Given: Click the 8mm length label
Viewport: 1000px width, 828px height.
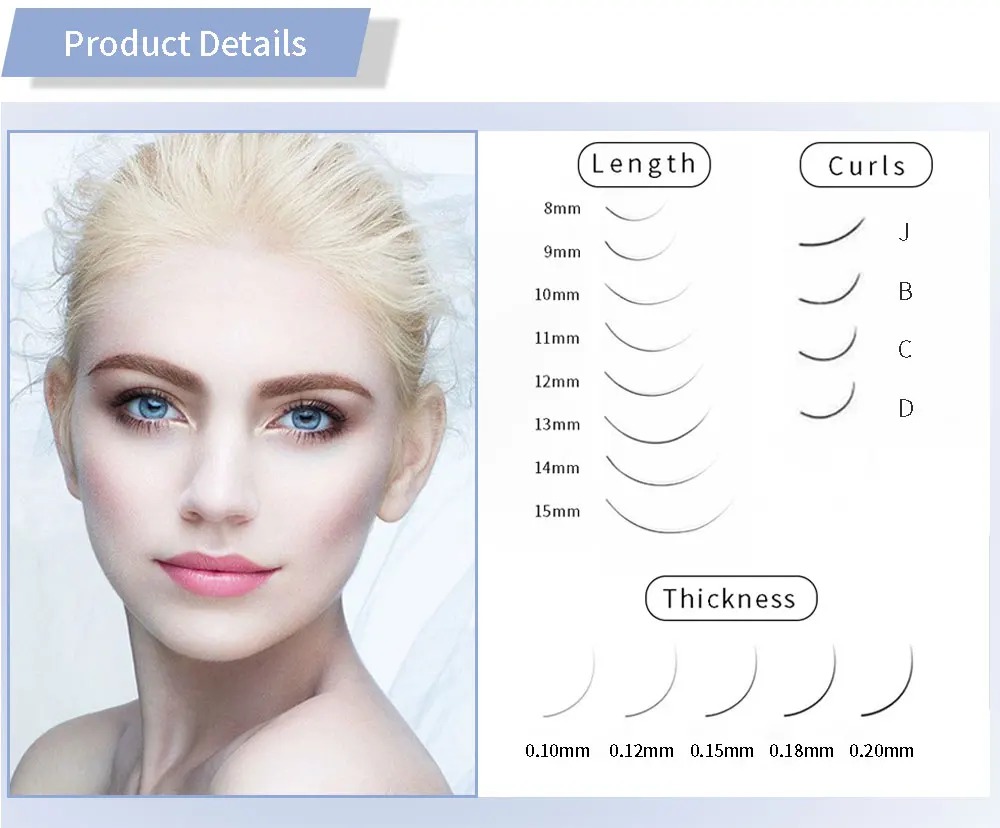Looking at the screenshot, I should (x=562, y=208).
